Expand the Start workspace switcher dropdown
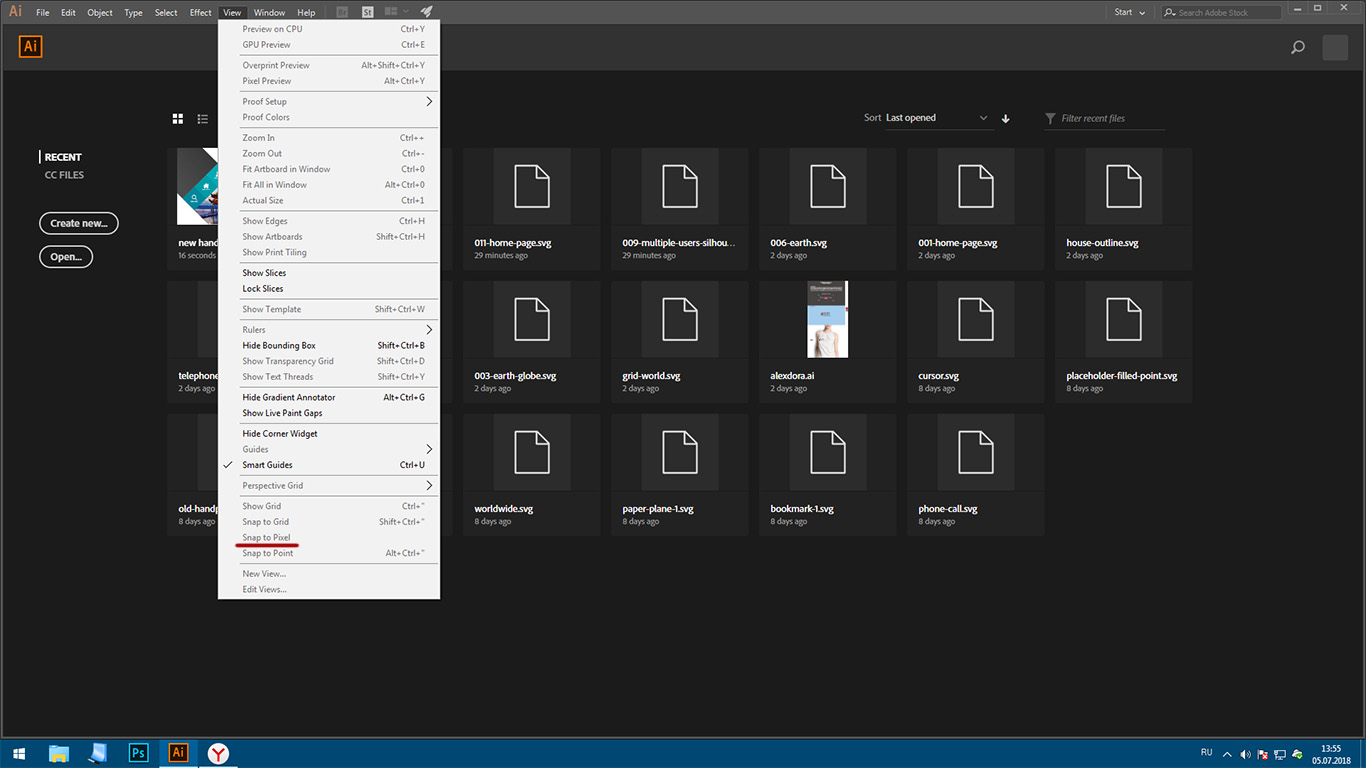 click(x=1129, y=12)
